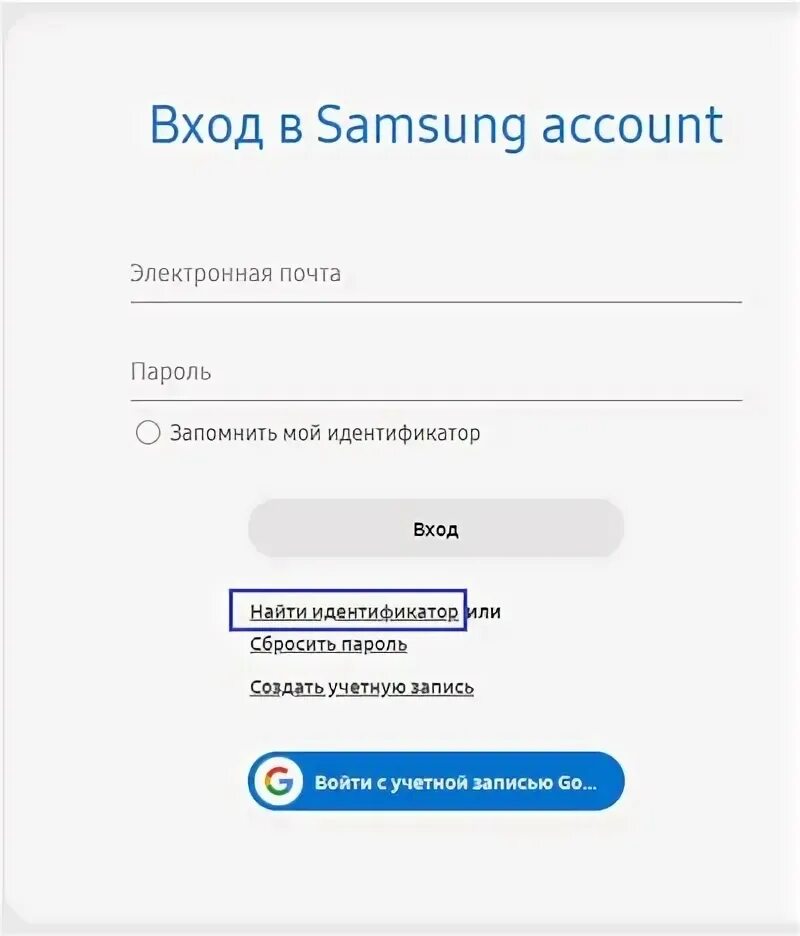Click the highlighted Найти идентификатор box
Screen dimensions: 800x936
348,610
